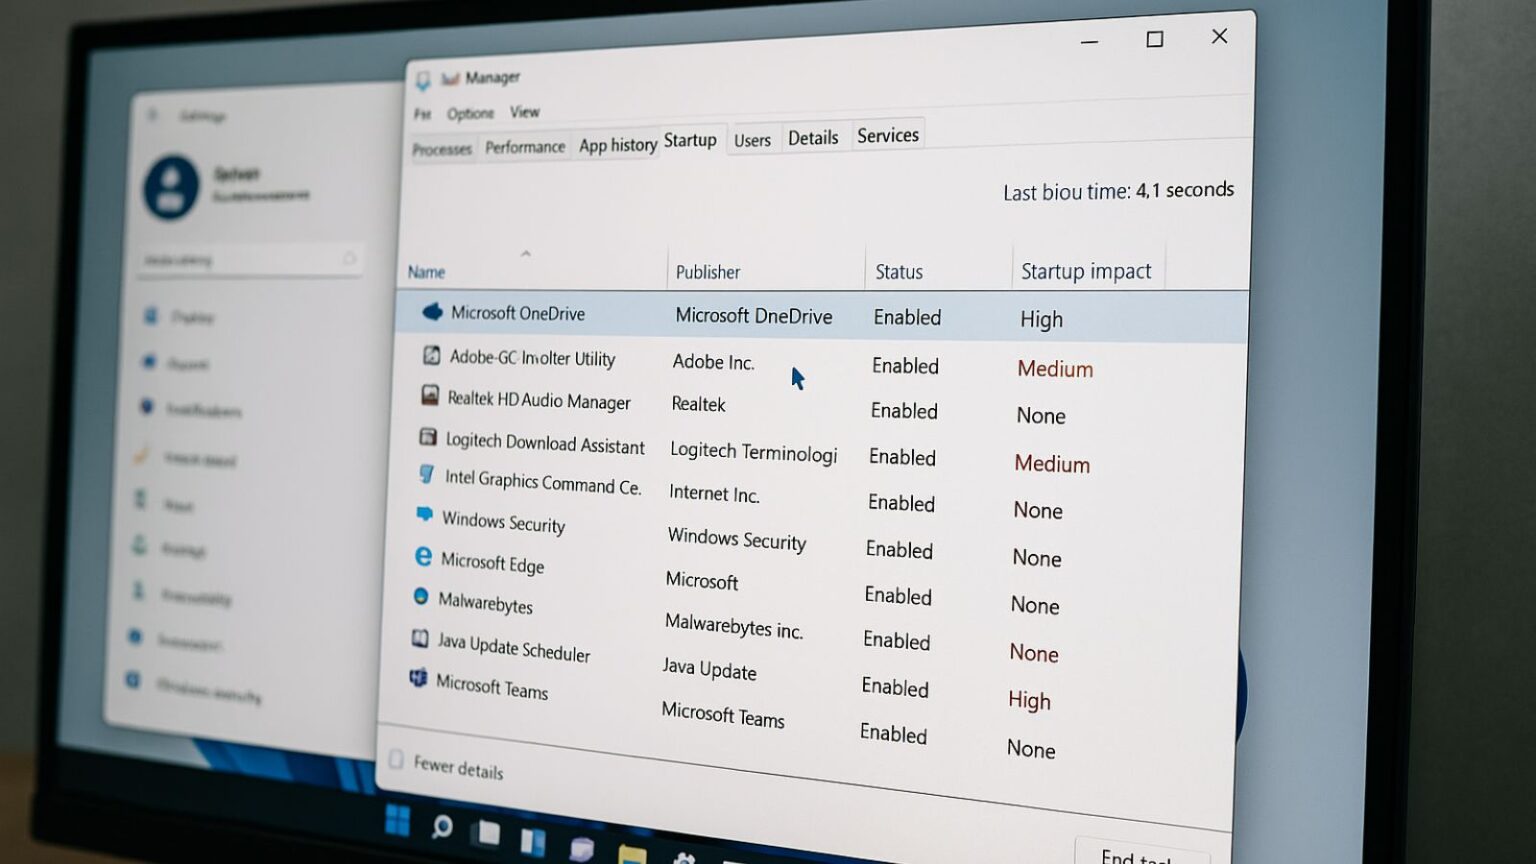1536x864 pixels.
Task: Click the Java Update Scheduler icon
Action: coord(420,638)
